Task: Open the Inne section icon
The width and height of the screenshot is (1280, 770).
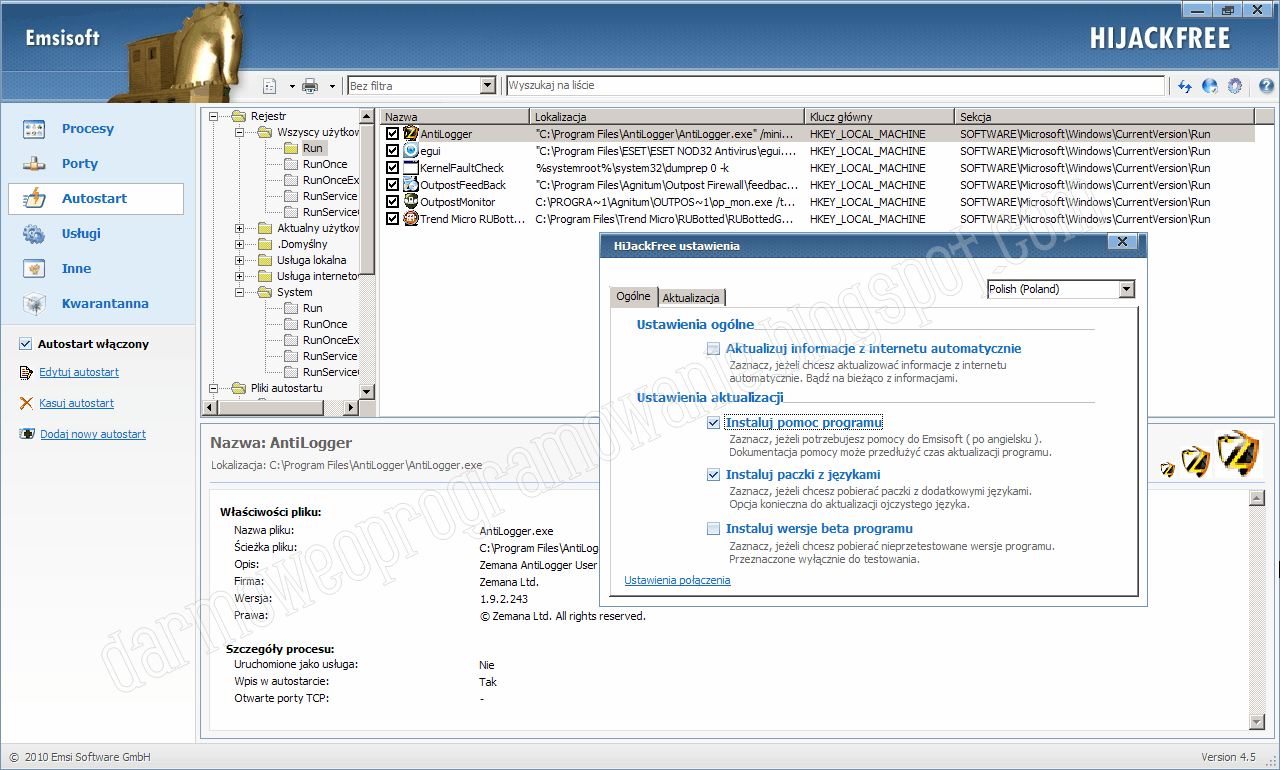Action: [x=34, y=269]
